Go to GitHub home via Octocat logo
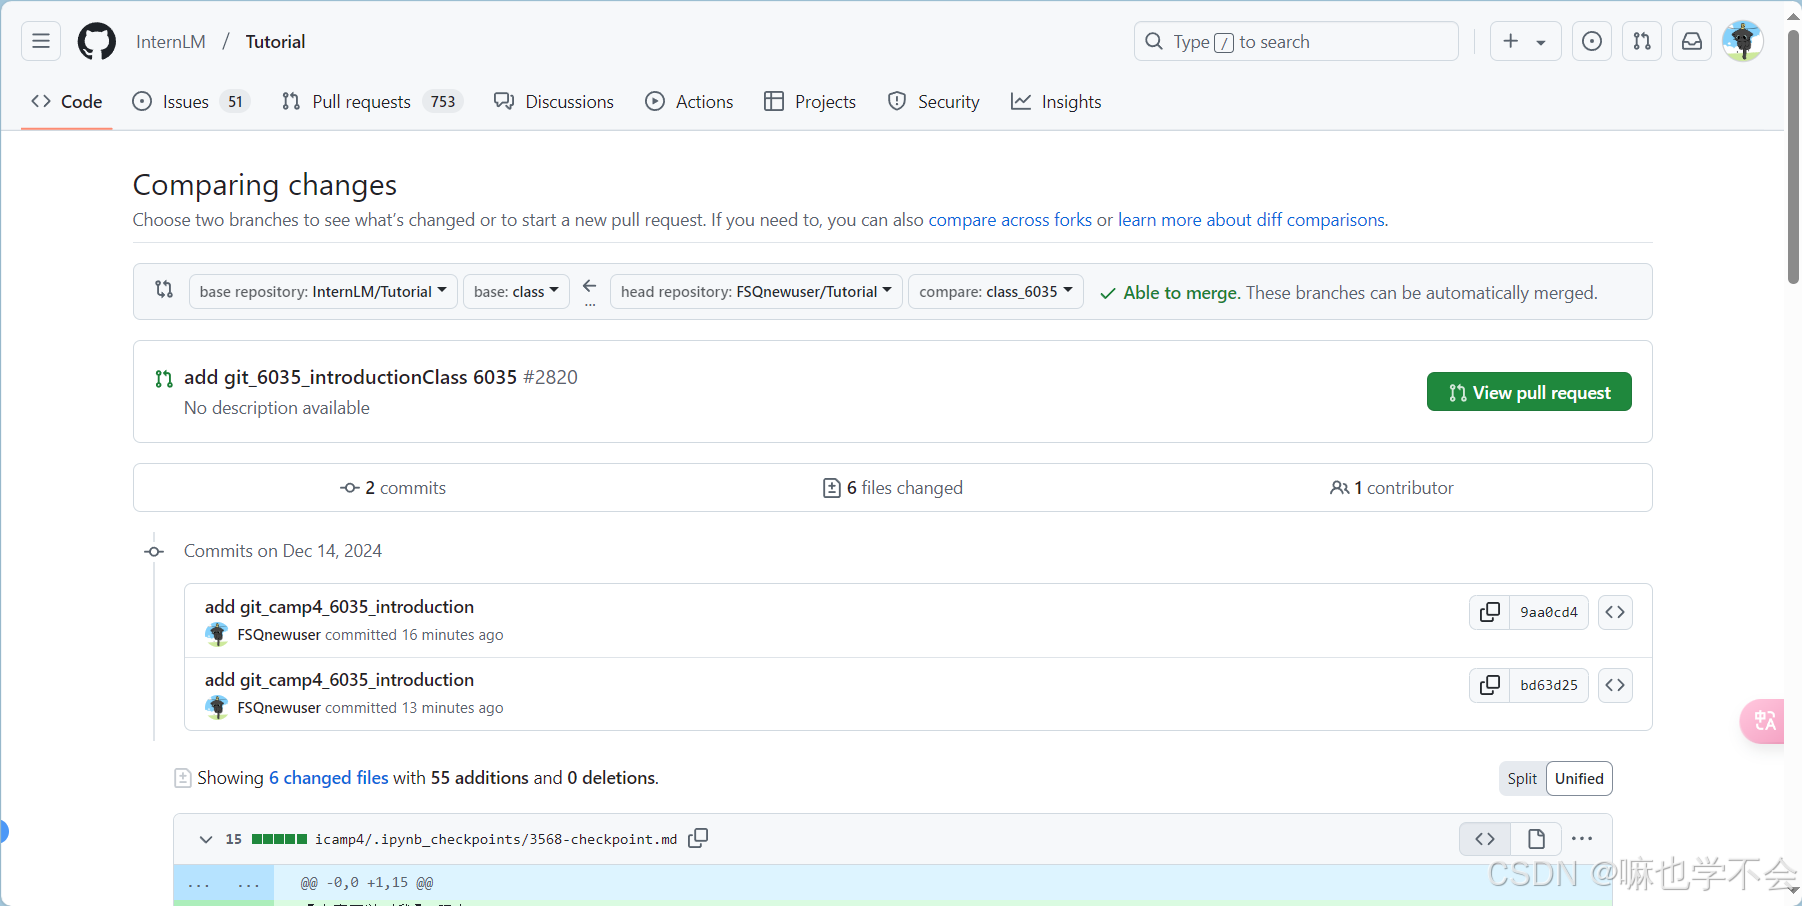Image resolution: width=1802 pixels, height=906 pixels. click(x=97, y=41)
